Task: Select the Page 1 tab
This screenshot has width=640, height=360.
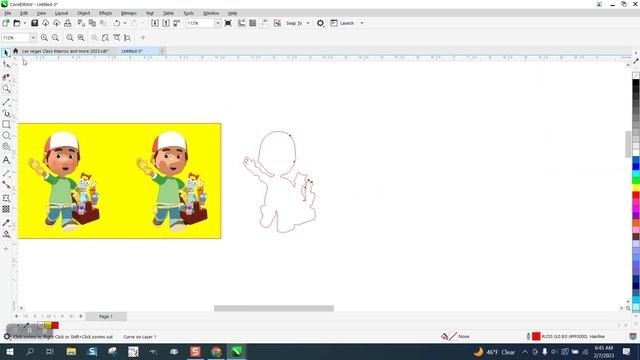Action: (106, 316)
